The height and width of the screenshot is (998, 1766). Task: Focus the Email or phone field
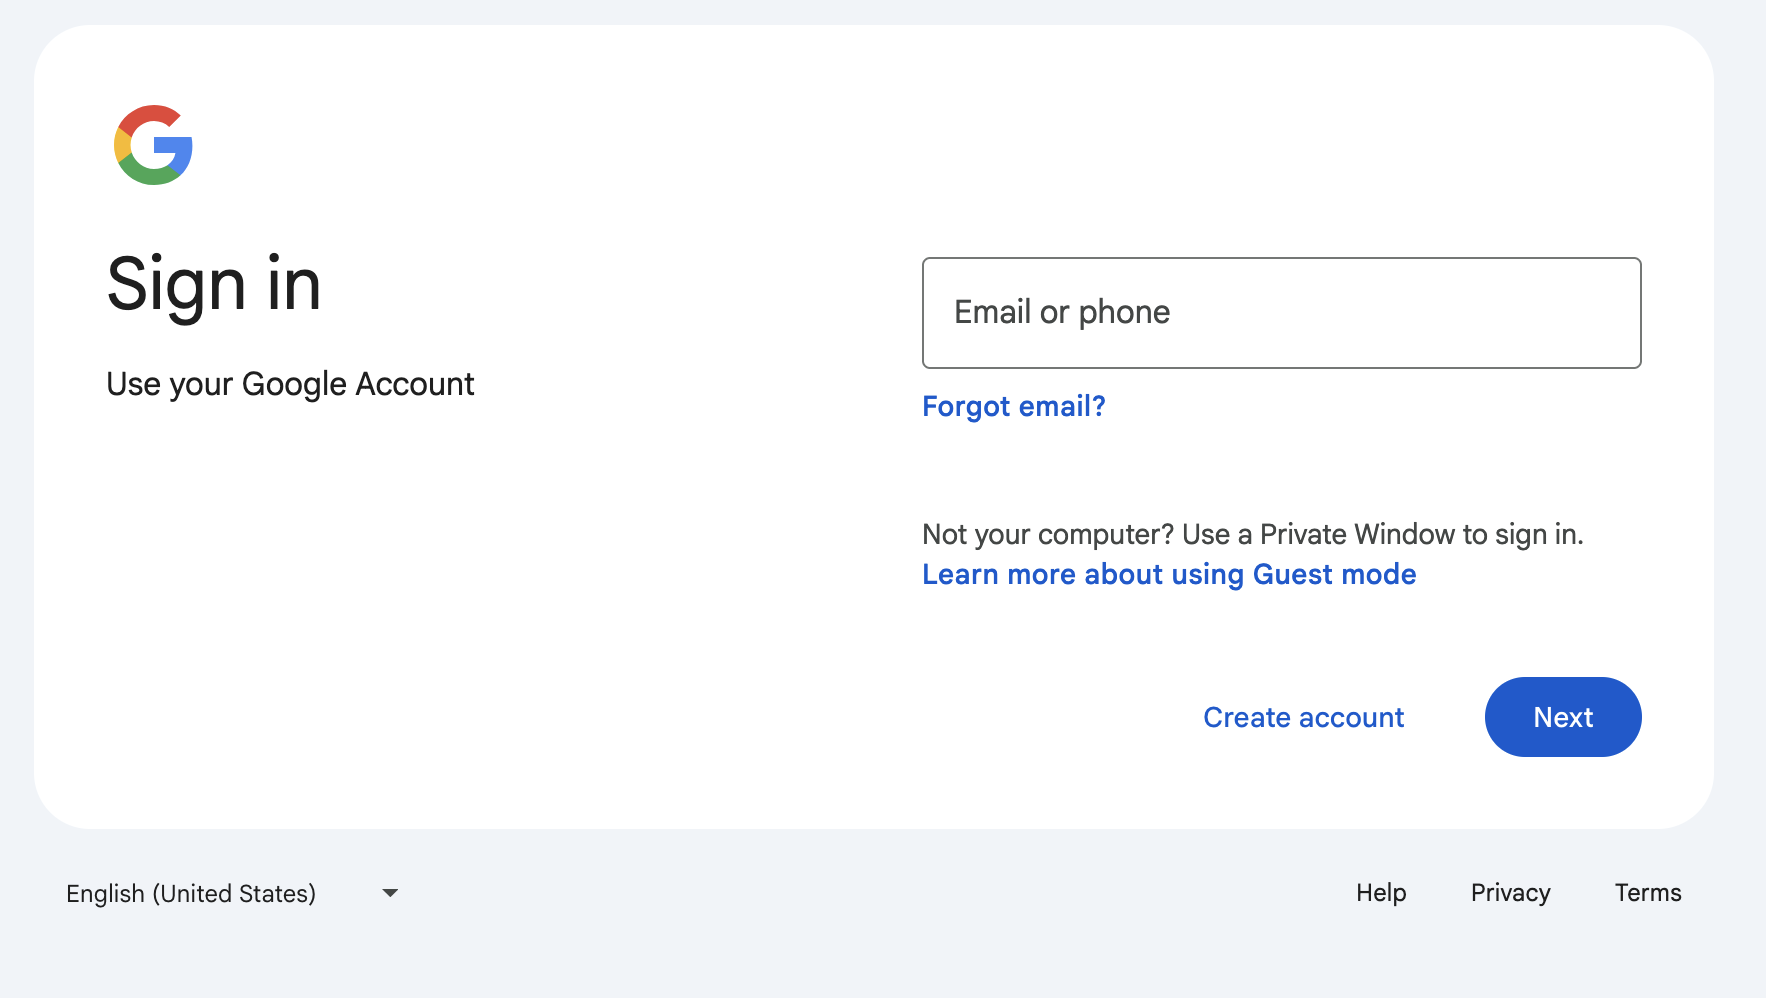1280,313
